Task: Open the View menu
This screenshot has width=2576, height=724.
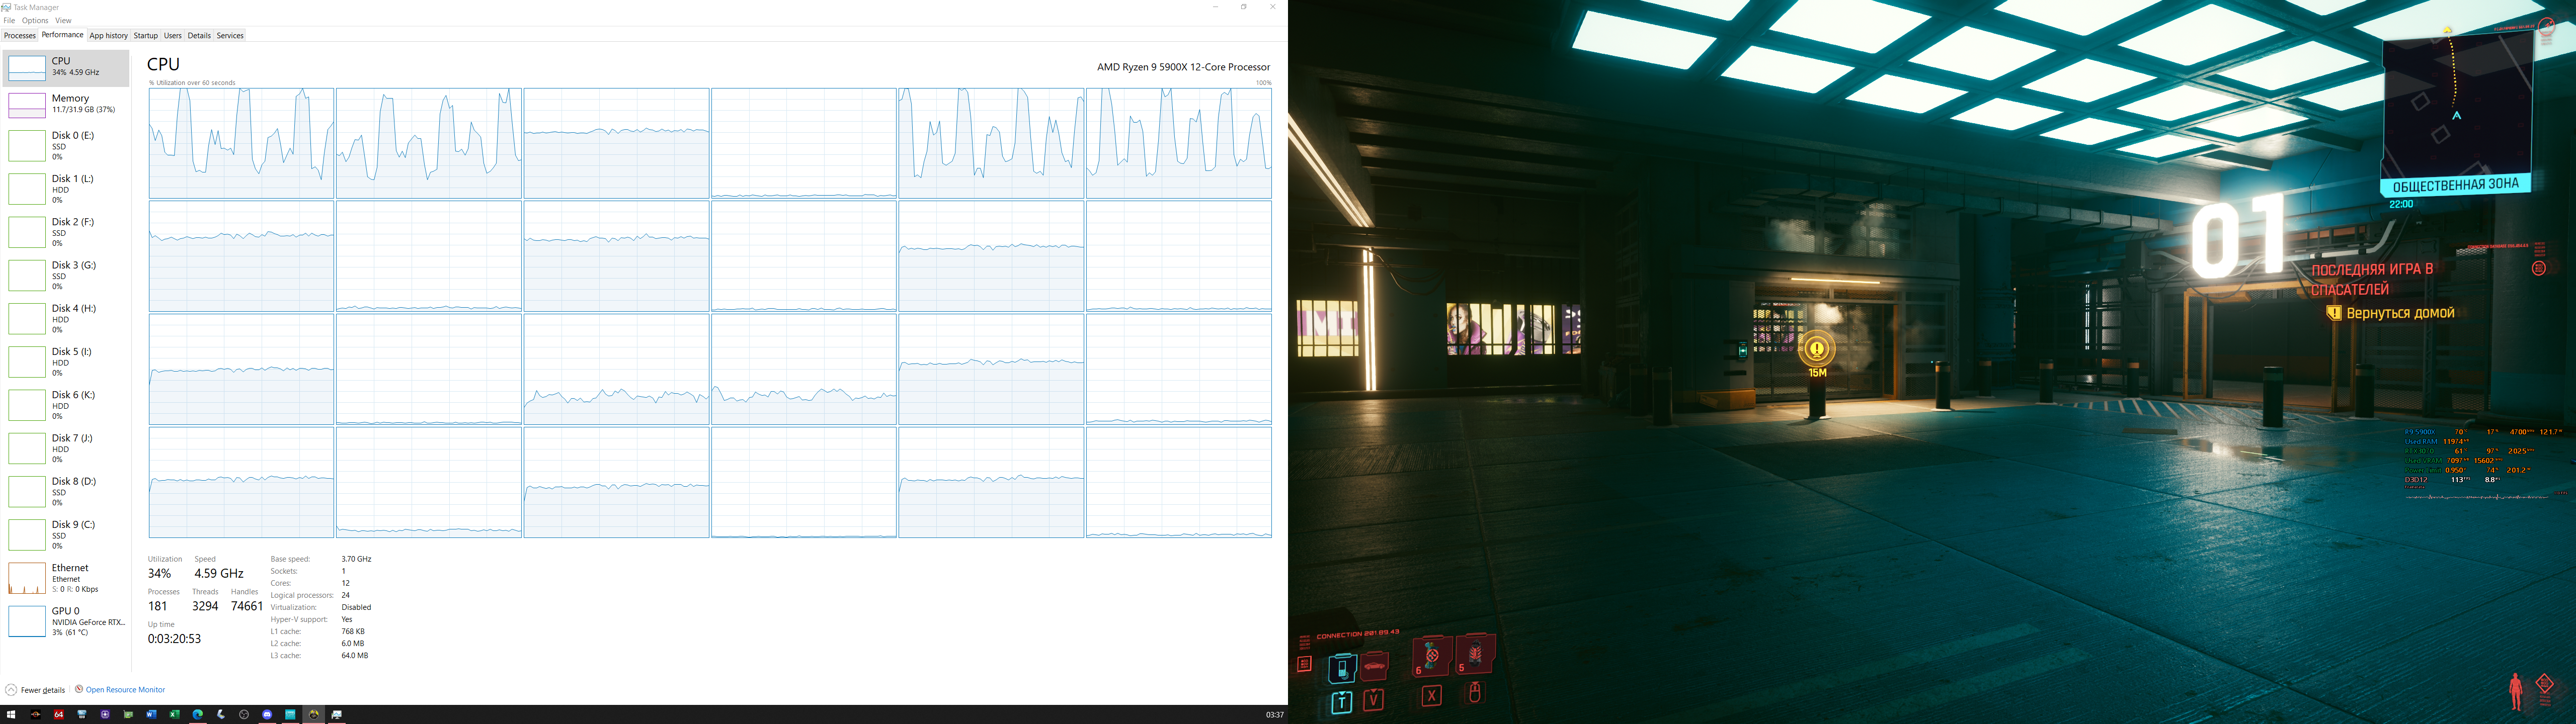Action: click(x=63, y=20)
